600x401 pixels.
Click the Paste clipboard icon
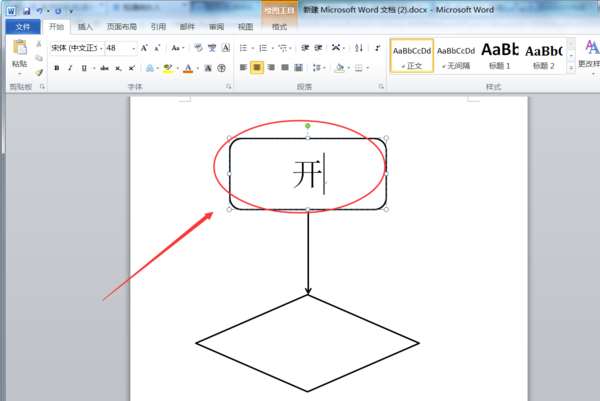(x=20, y=48)
